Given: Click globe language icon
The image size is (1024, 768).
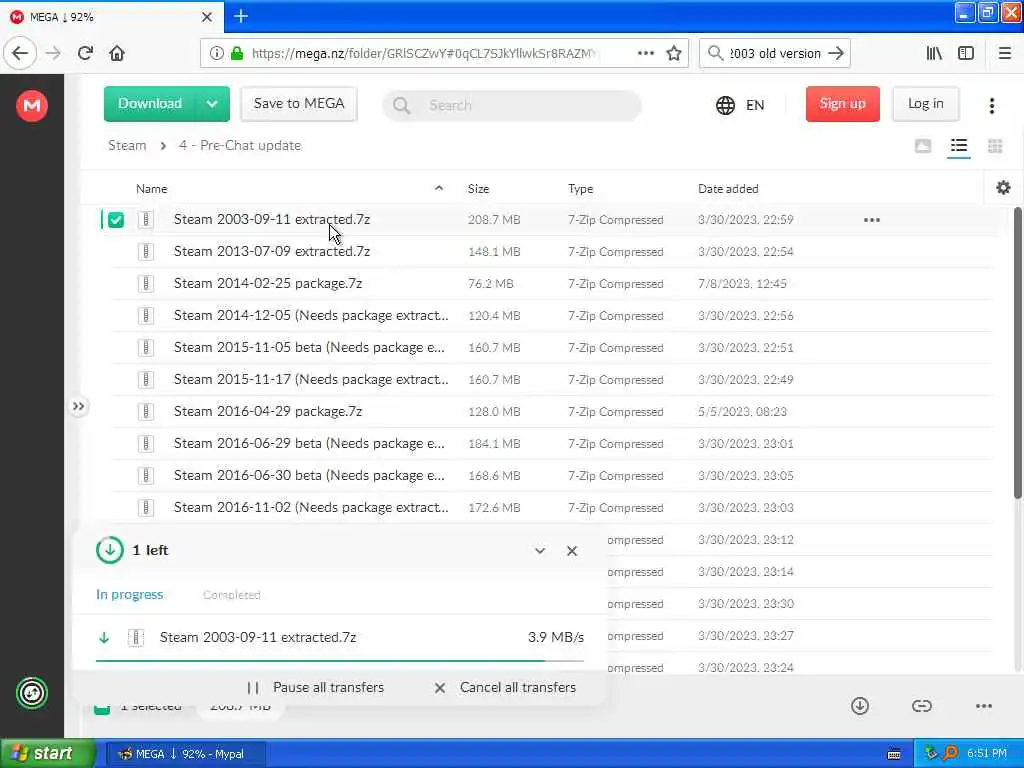Looking at the screenshot, I should tap(726, 105).
